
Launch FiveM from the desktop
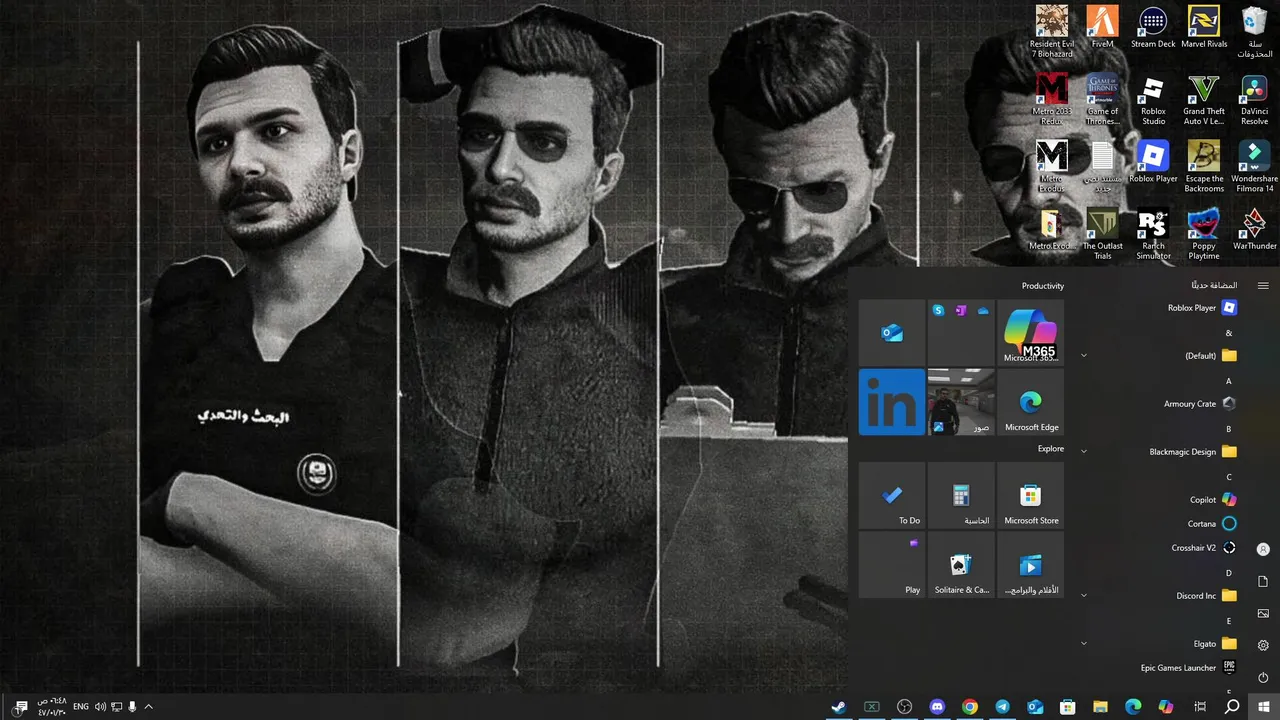1103,27
